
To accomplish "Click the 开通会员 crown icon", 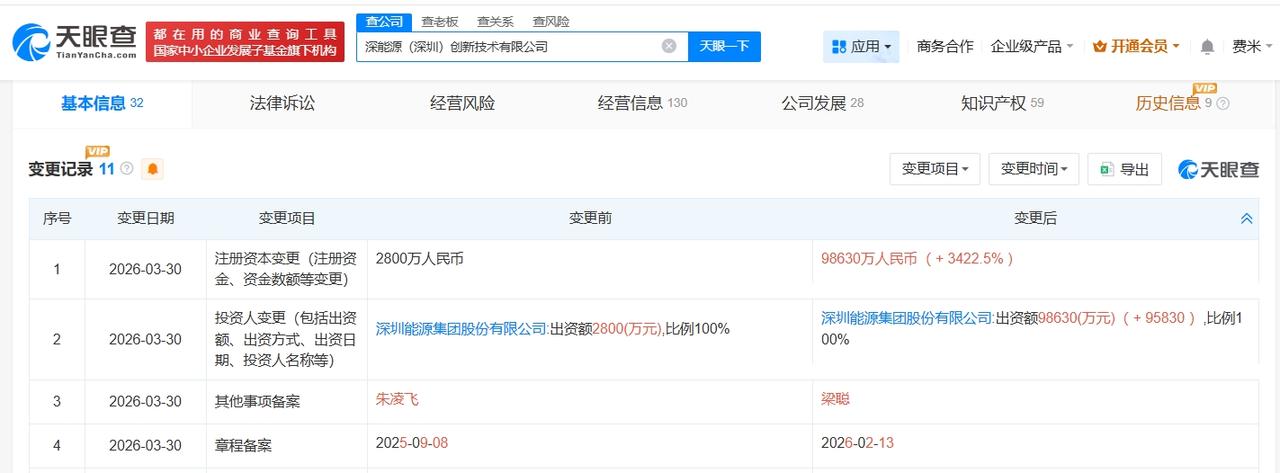I will point(1100,46).
